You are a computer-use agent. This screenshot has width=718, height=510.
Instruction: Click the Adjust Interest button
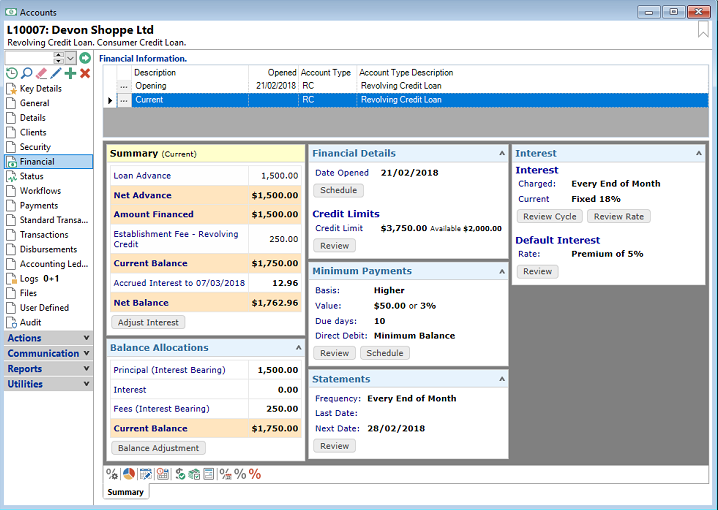148,323
